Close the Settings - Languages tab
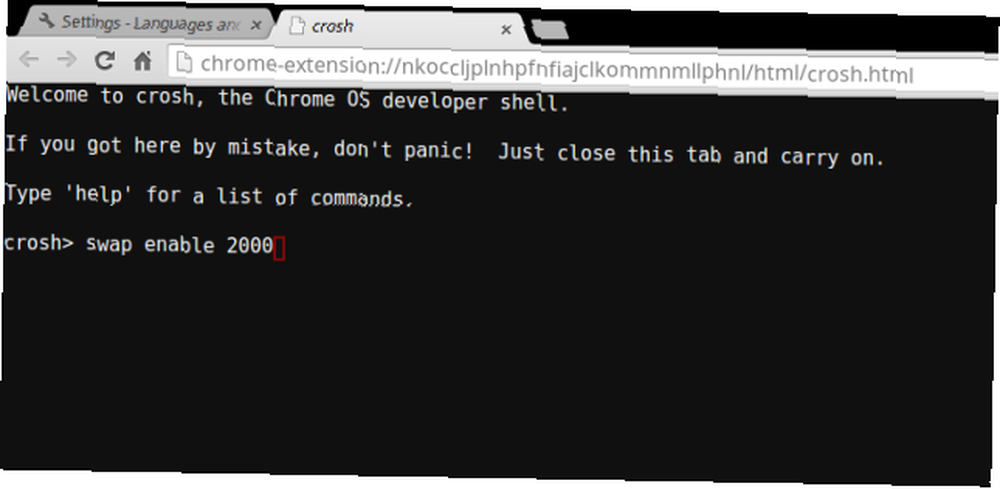The width and height of the screenshot is (1000, 489). pos(256,26)
